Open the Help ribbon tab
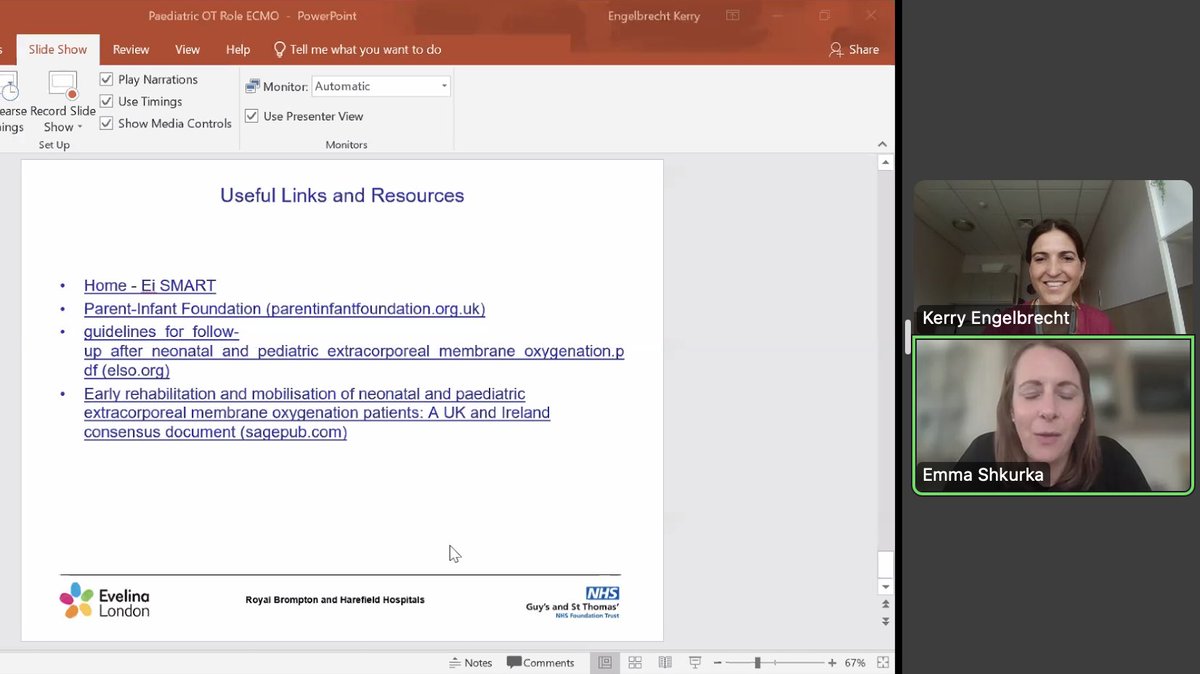This screenshot has height=674, width=1200. (x=238, y=49)
